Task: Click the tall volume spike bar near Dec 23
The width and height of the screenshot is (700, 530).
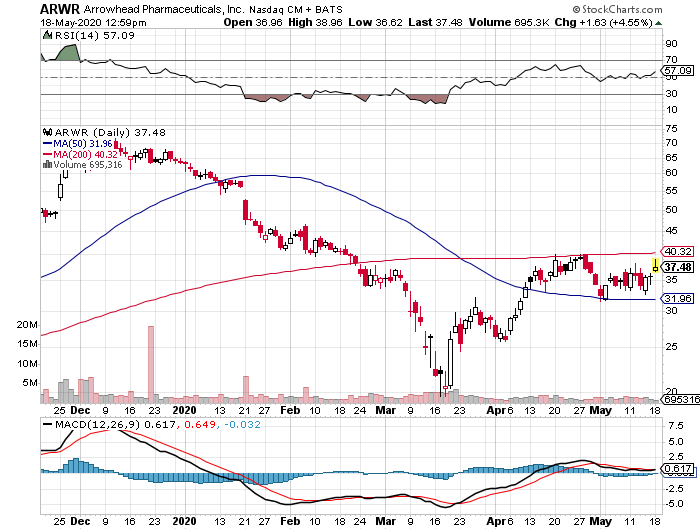Action: (x=151, y=364)
